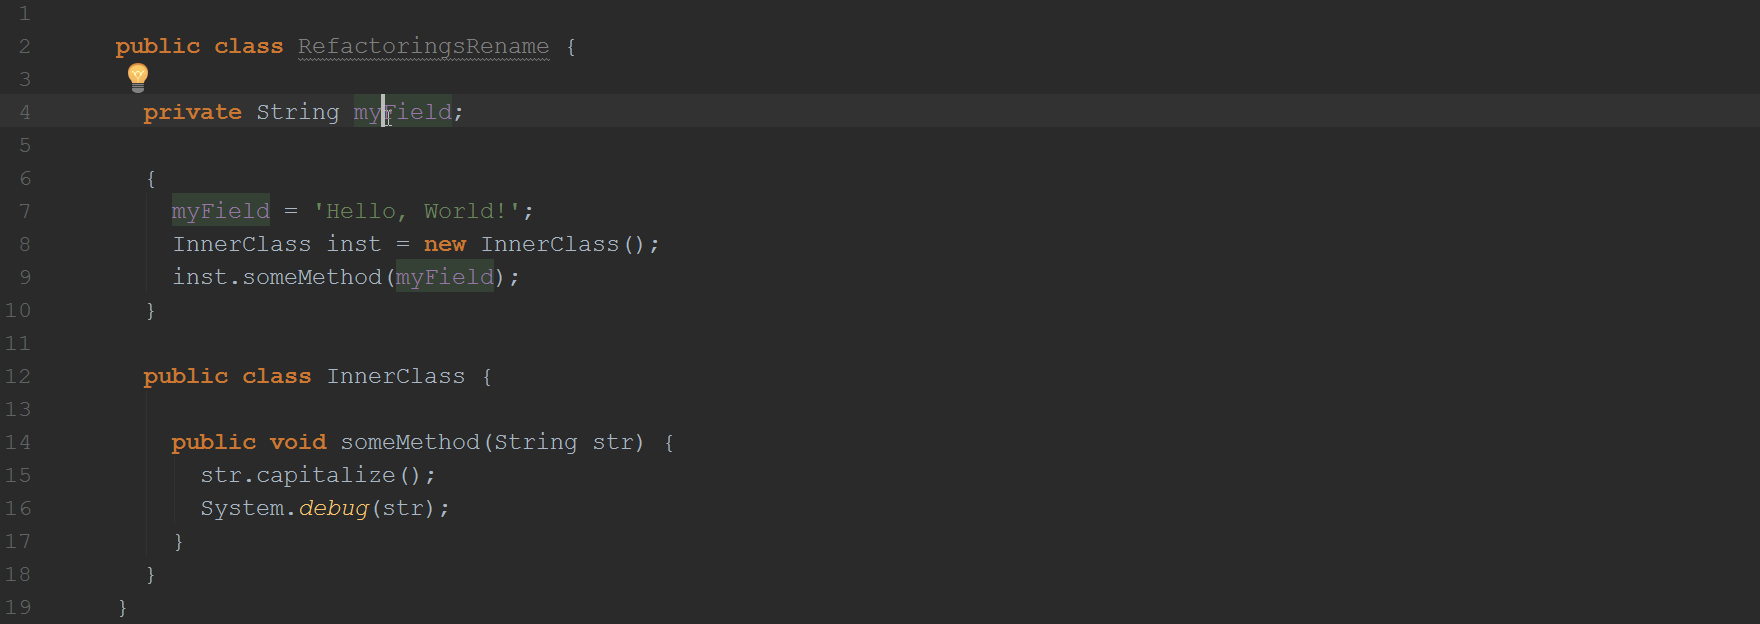The image size is (1760, 624).
Task: Click the System identifier on line 16
Action: [242, 508]
